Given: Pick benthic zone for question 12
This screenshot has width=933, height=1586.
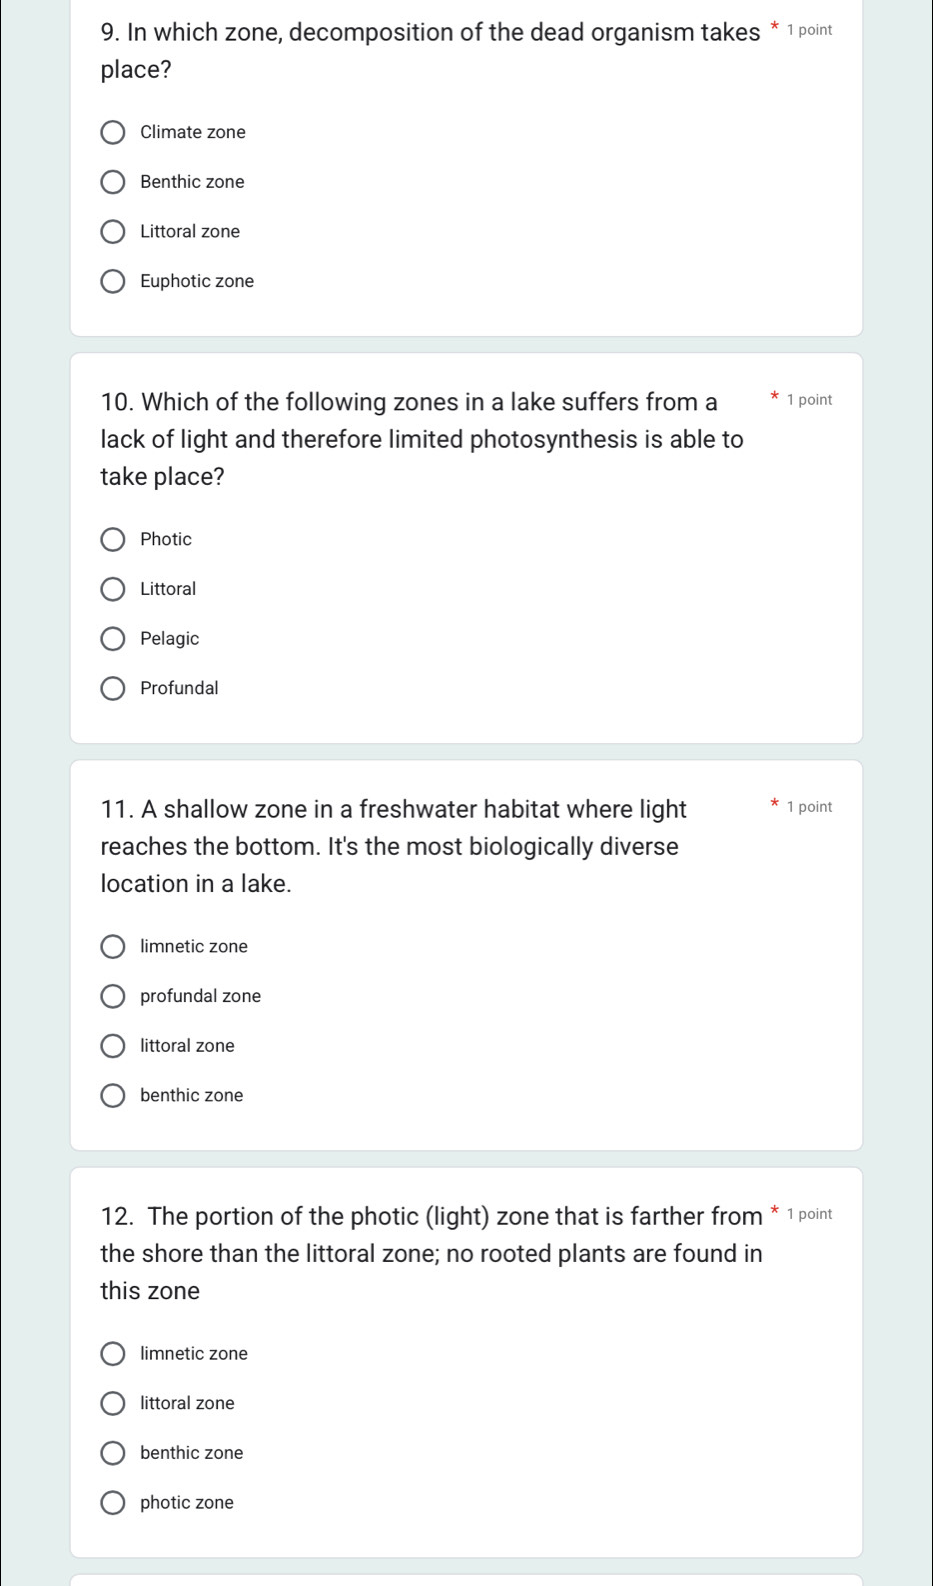Looking at the screenshot, I should click(x=113, y=1453).
